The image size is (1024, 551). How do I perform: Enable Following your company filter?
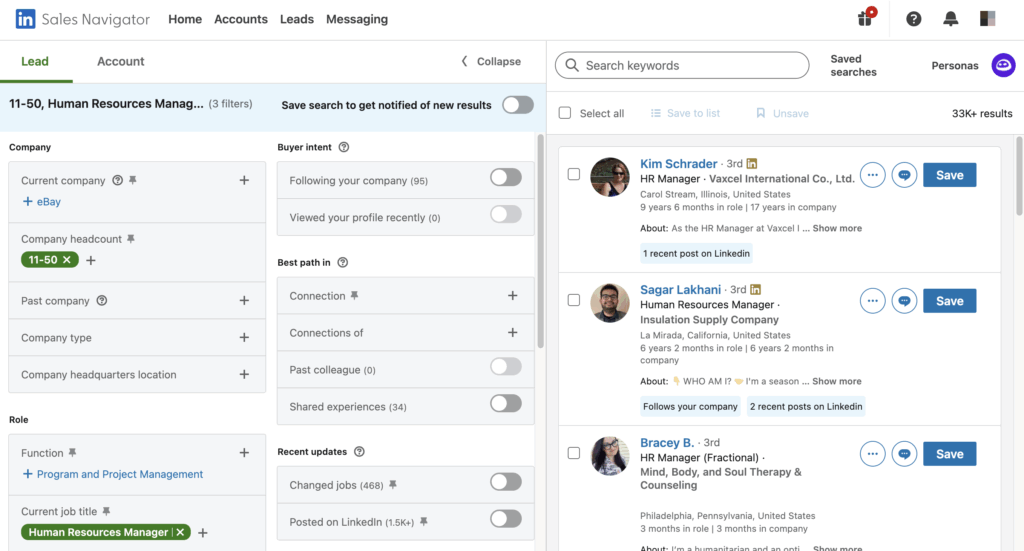coord(506,177)
